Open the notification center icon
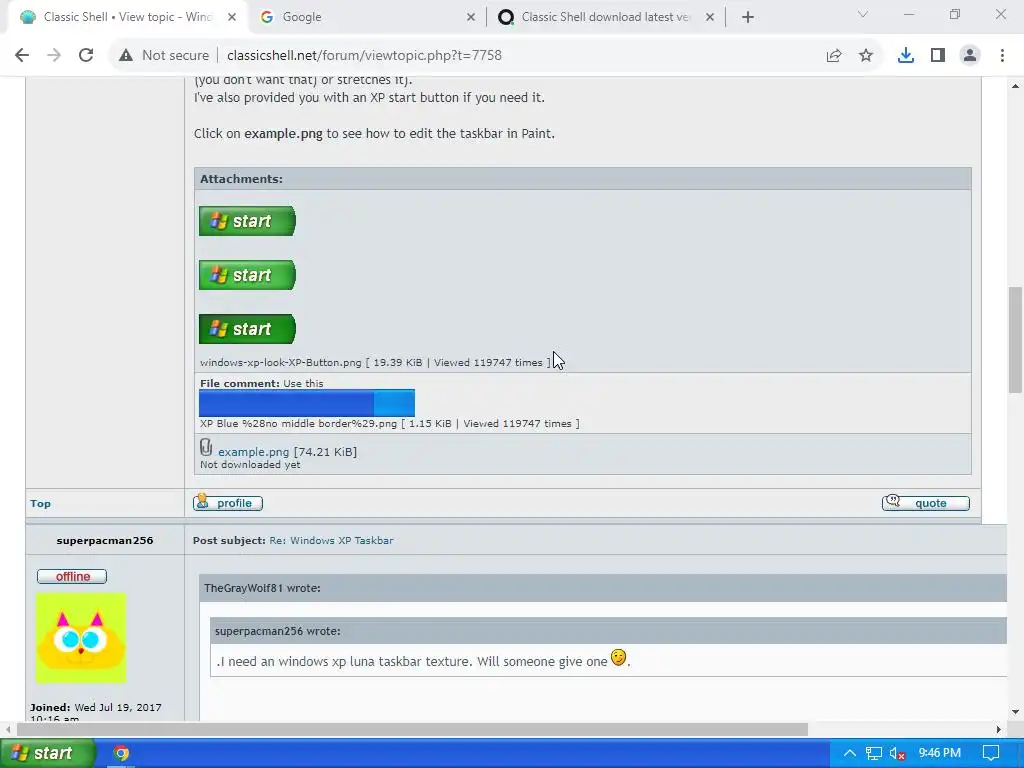The height and width of the screenshot is (768, 1024). (991, 754)
